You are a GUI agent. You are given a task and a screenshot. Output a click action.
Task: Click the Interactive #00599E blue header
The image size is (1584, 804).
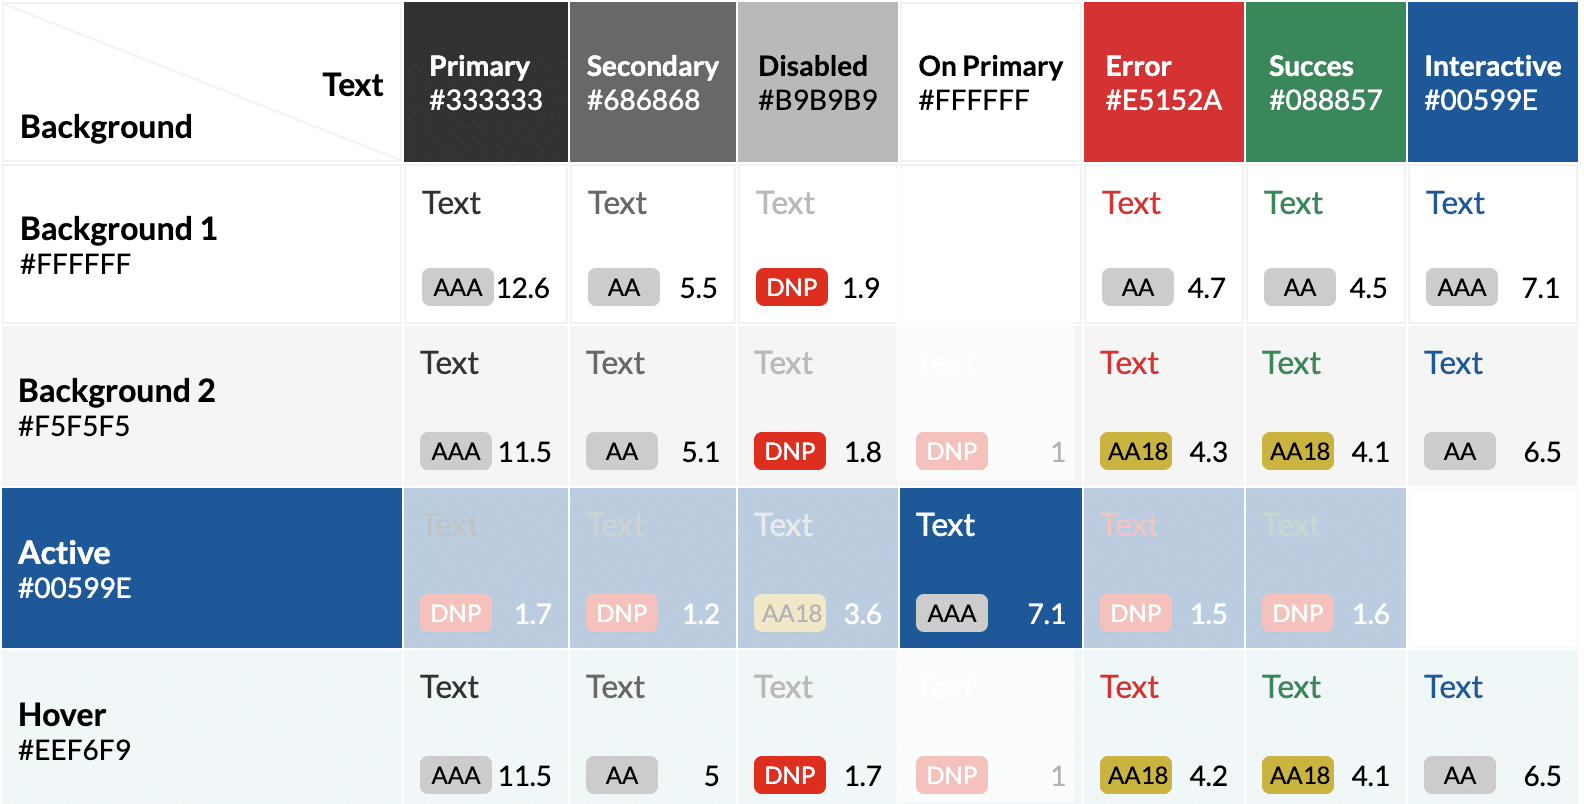(1492, 83)
